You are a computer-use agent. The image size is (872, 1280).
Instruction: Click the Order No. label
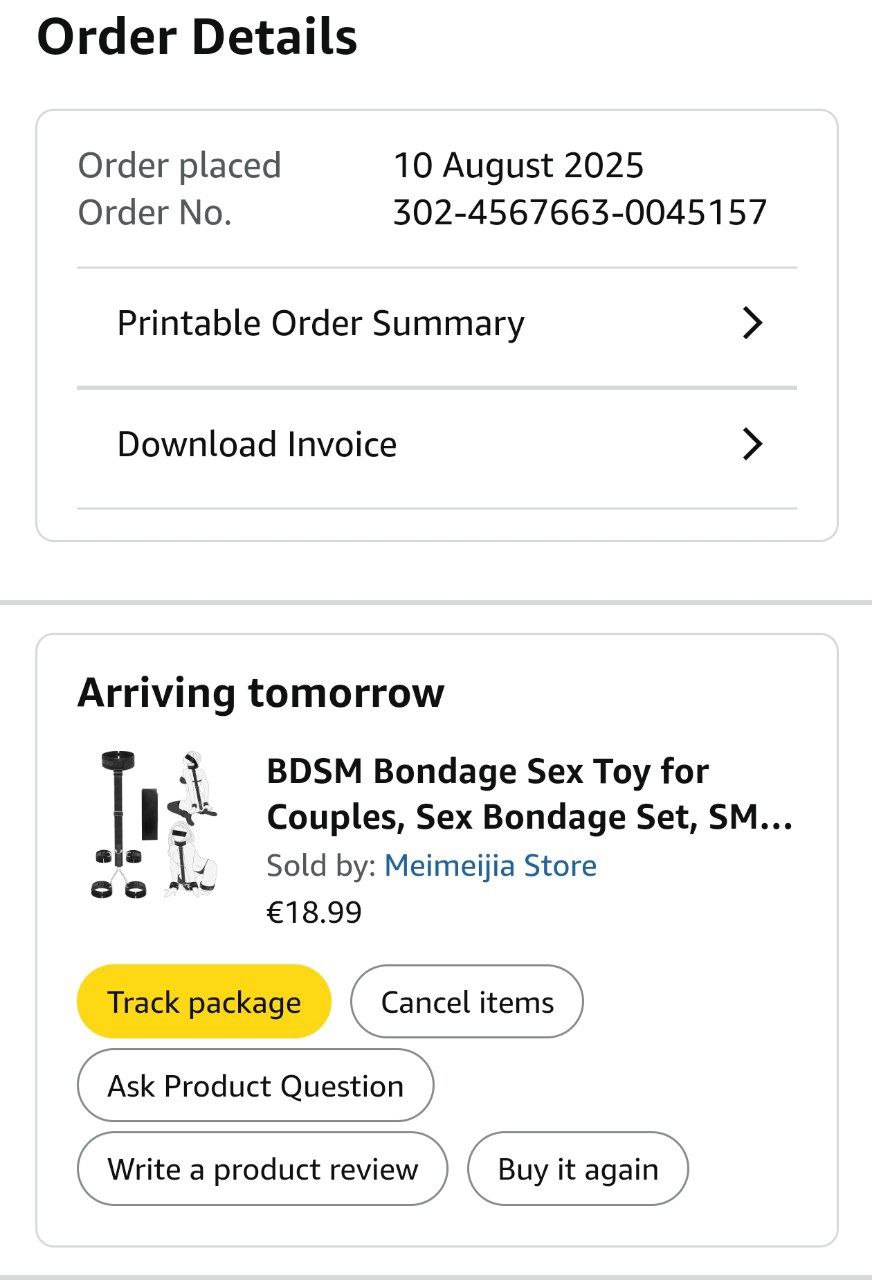(x=154, y=212)
